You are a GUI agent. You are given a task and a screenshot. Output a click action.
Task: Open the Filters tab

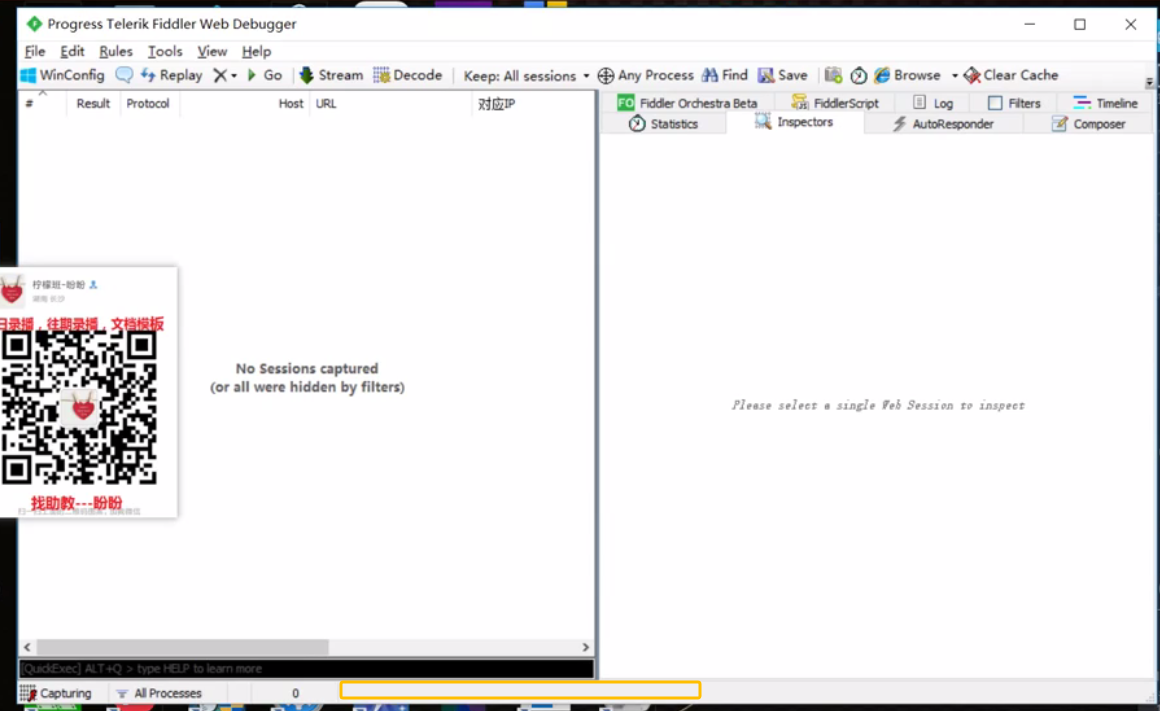[1014, 103]
